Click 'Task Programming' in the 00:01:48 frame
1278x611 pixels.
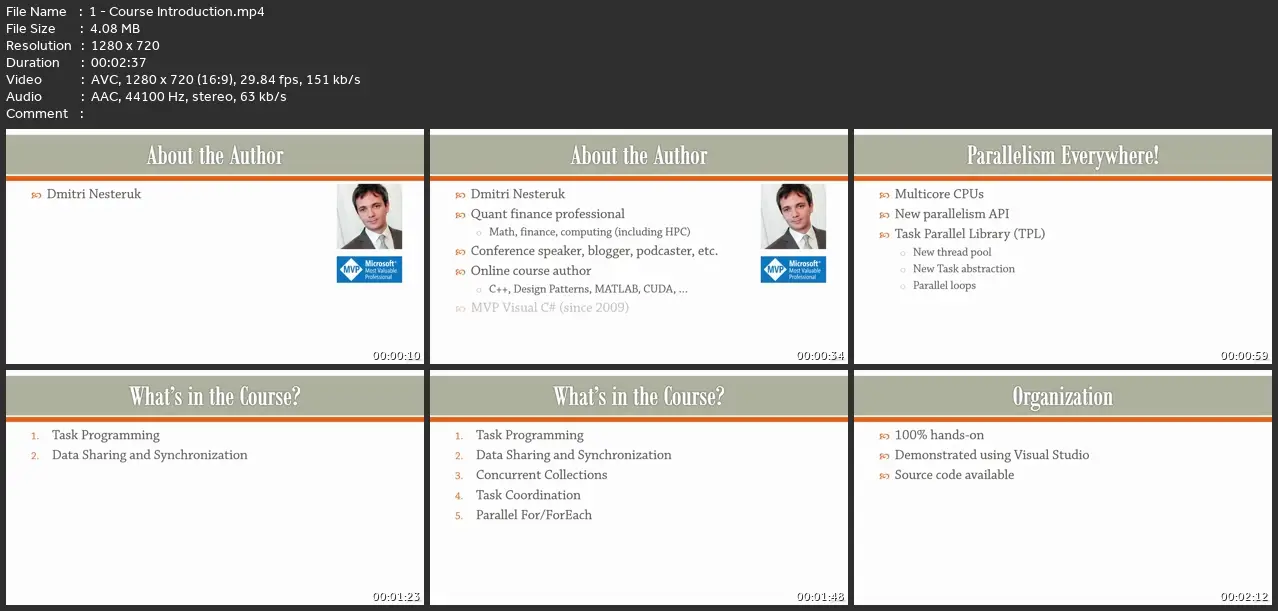[530, 435]
